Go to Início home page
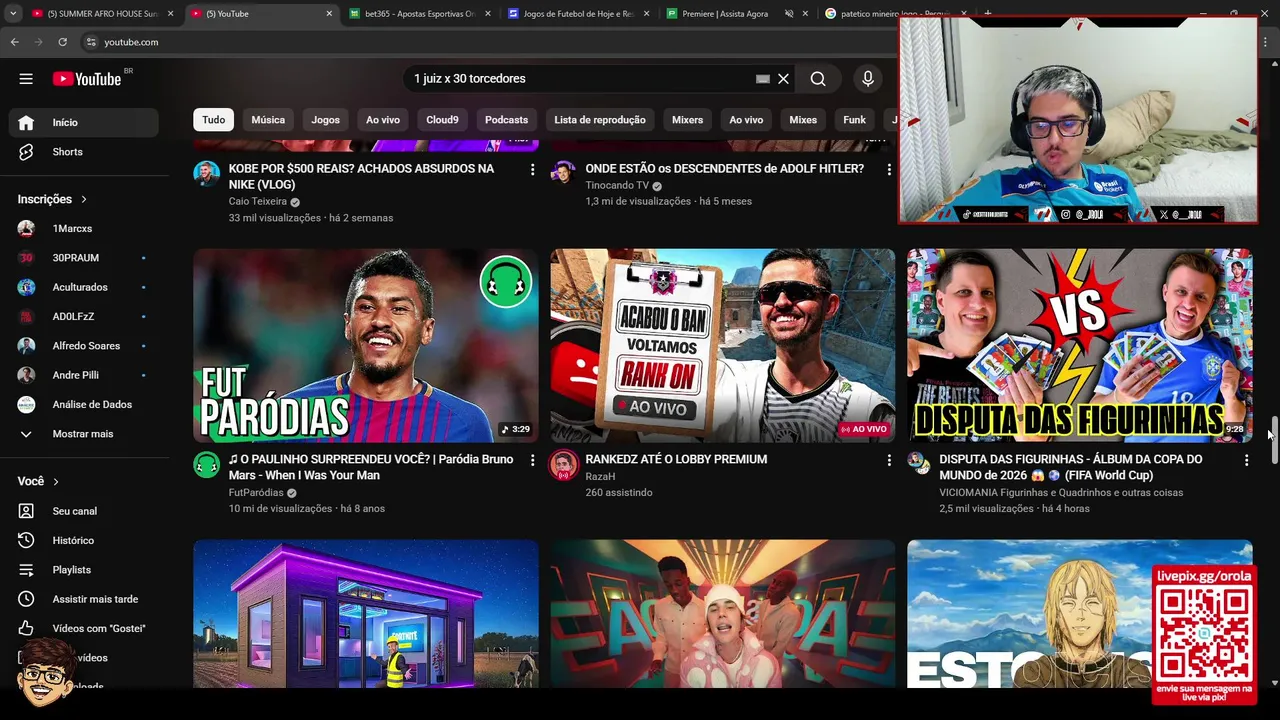Screen dimensions: 1280x720 click(x=83, y=122)
